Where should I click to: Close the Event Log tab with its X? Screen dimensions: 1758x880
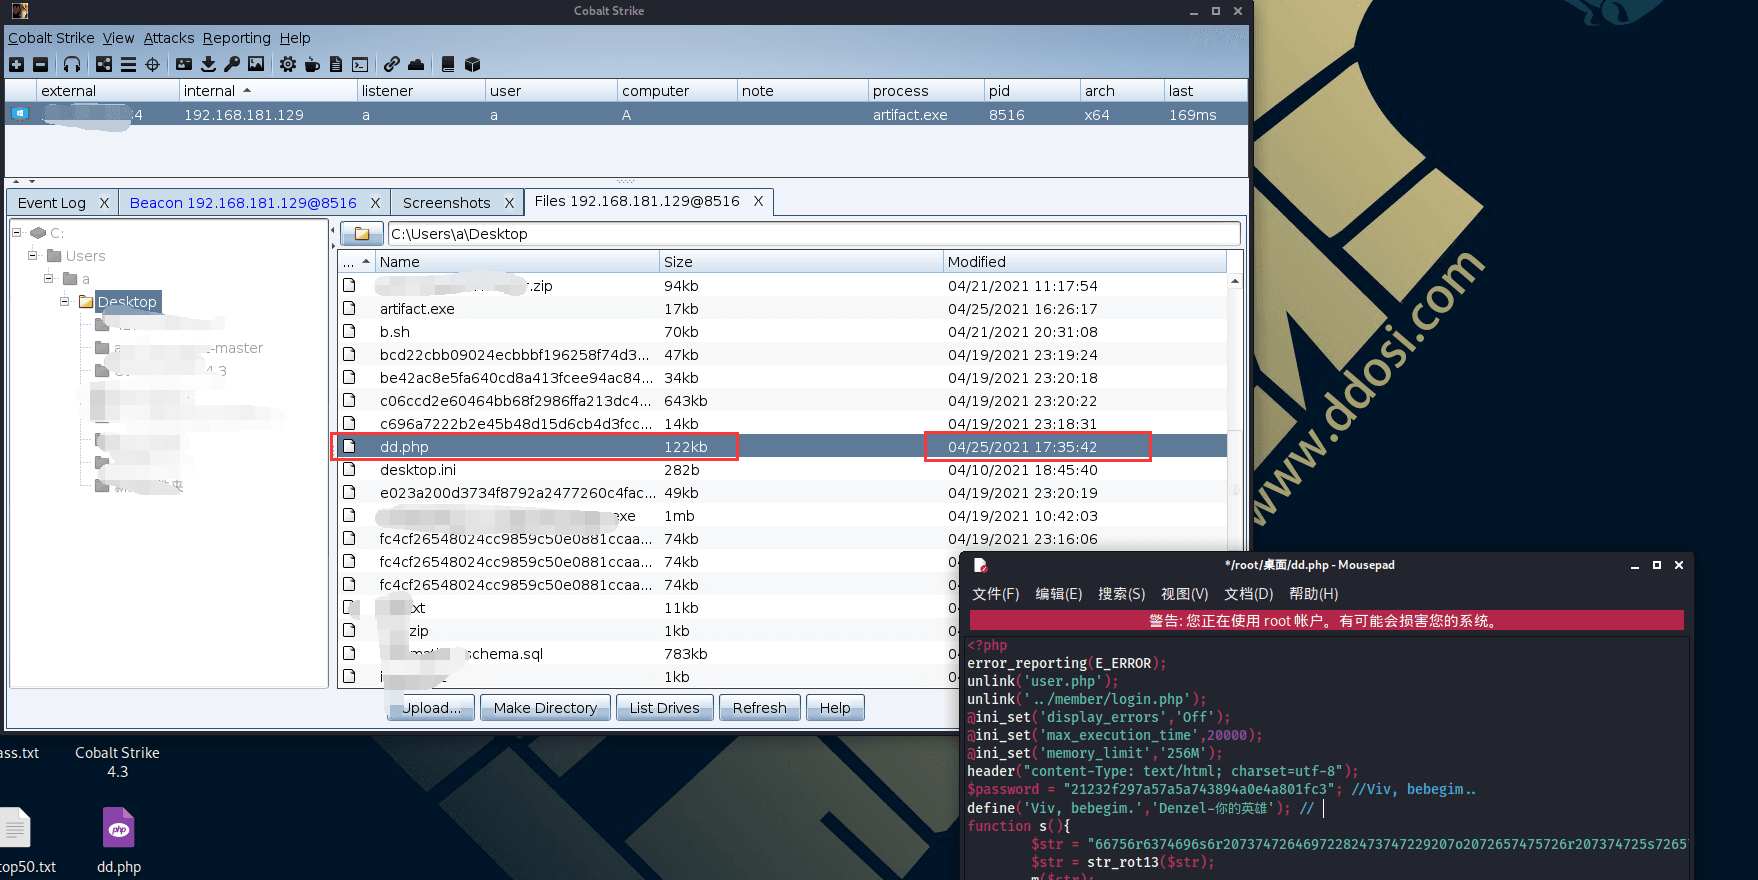point(104,203)
